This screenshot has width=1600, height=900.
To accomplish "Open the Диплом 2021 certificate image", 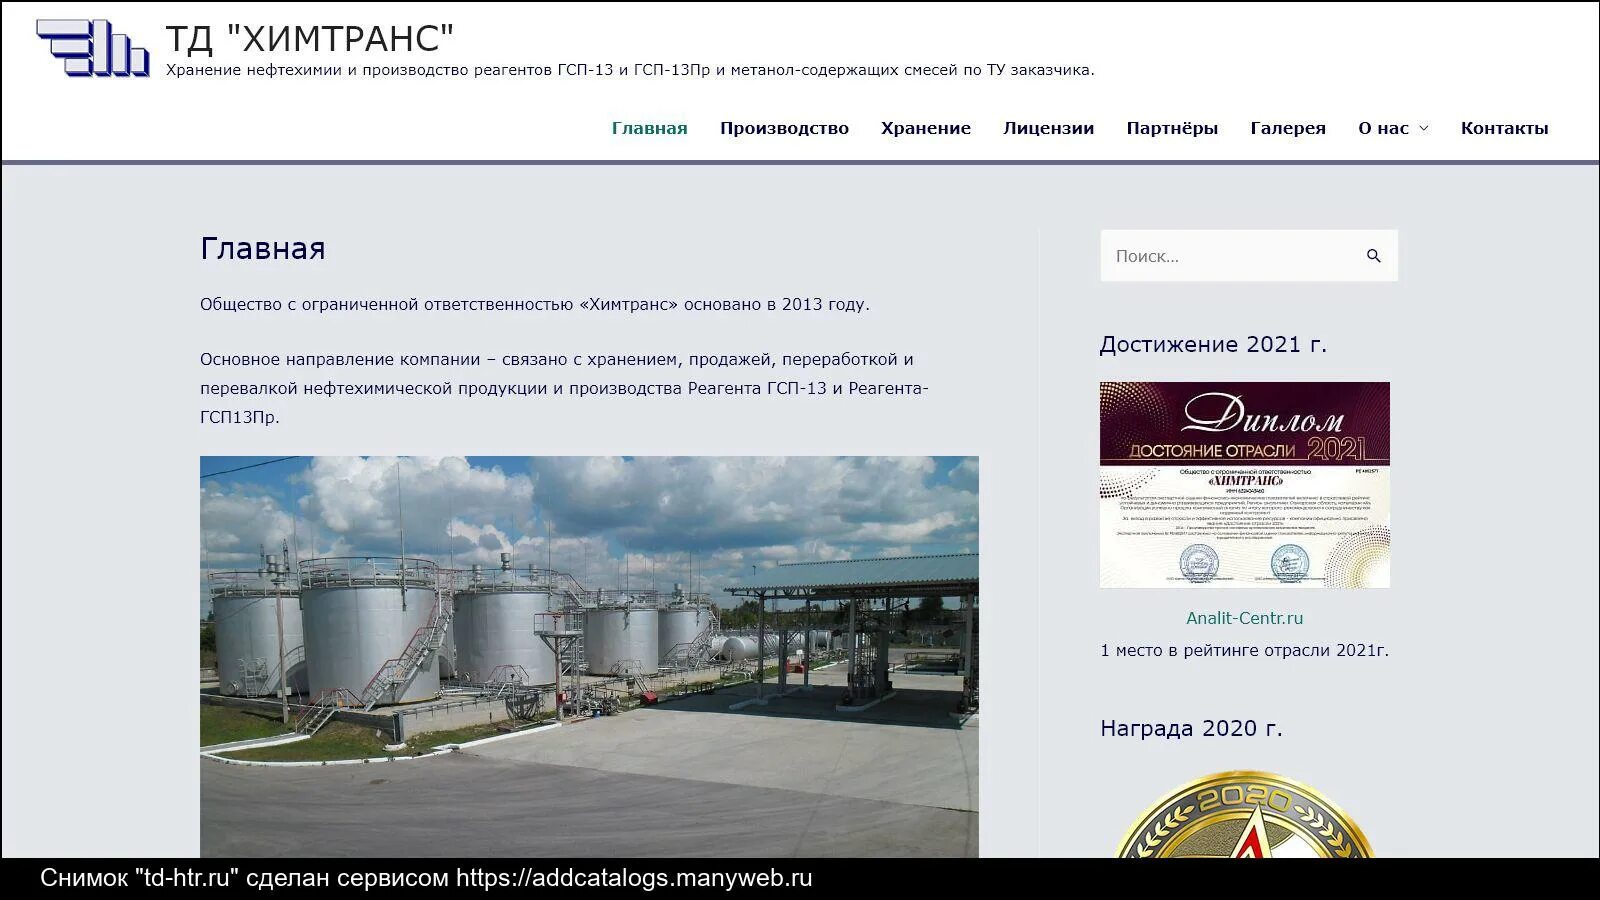I will (x=1245, y=485).
